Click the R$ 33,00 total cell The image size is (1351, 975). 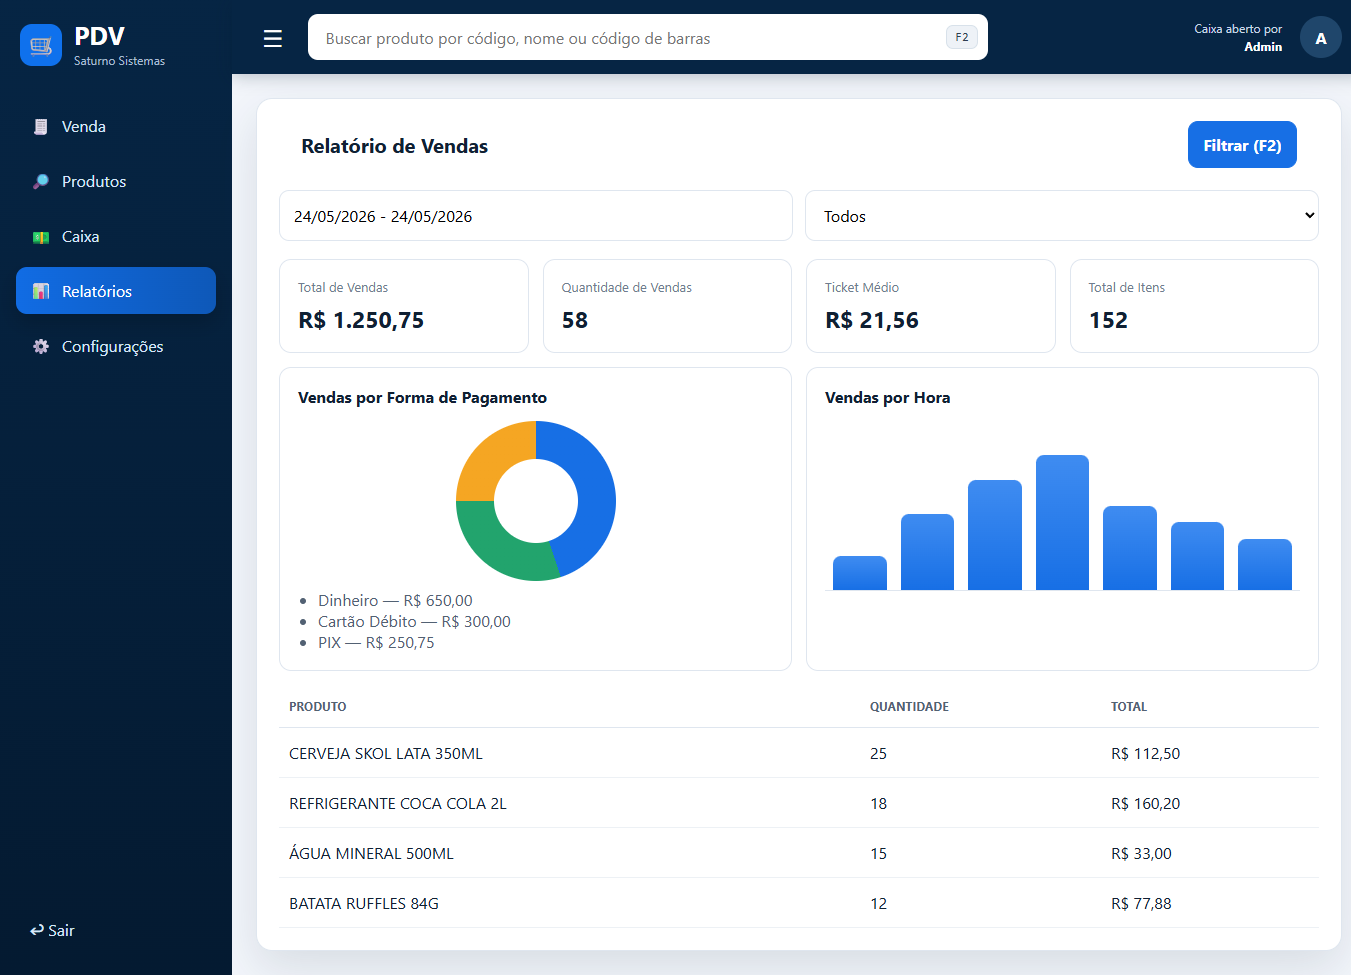1141,853
